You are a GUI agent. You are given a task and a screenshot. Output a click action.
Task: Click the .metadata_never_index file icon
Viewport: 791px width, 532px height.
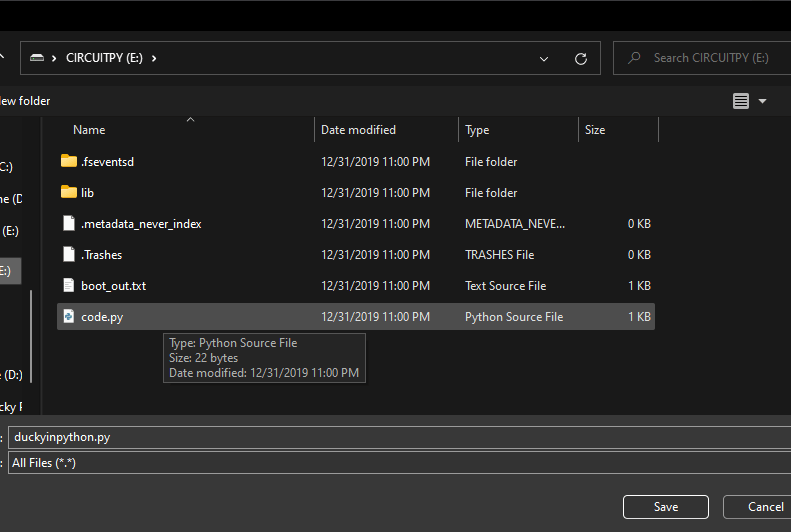68,223
